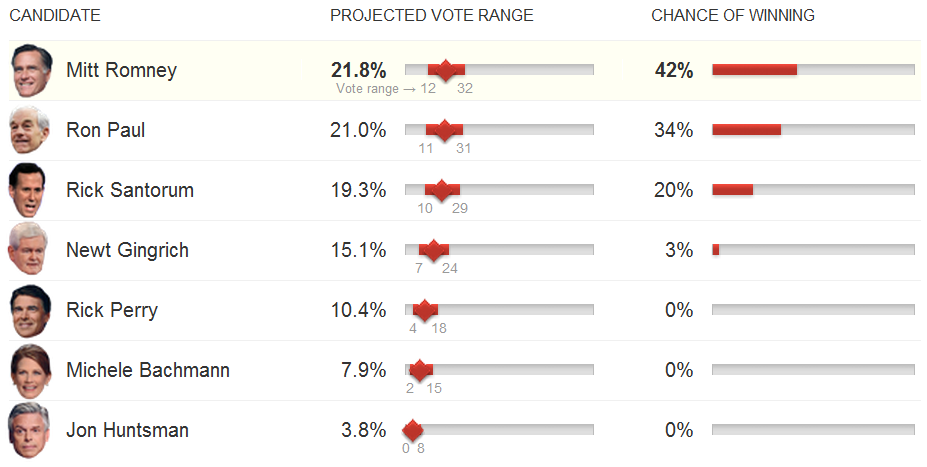This screenshot has width=927, height=467.
Task: Select Rick Perry's face thumbnail
Action: (27, 310)
